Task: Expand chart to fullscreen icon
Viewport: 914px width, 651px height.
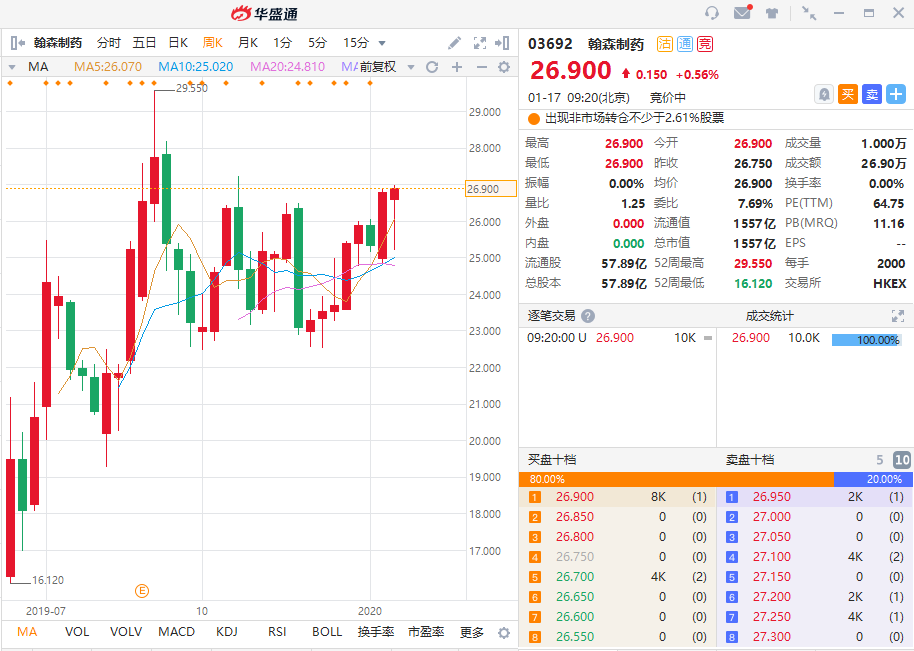Action: click(480, 43)
